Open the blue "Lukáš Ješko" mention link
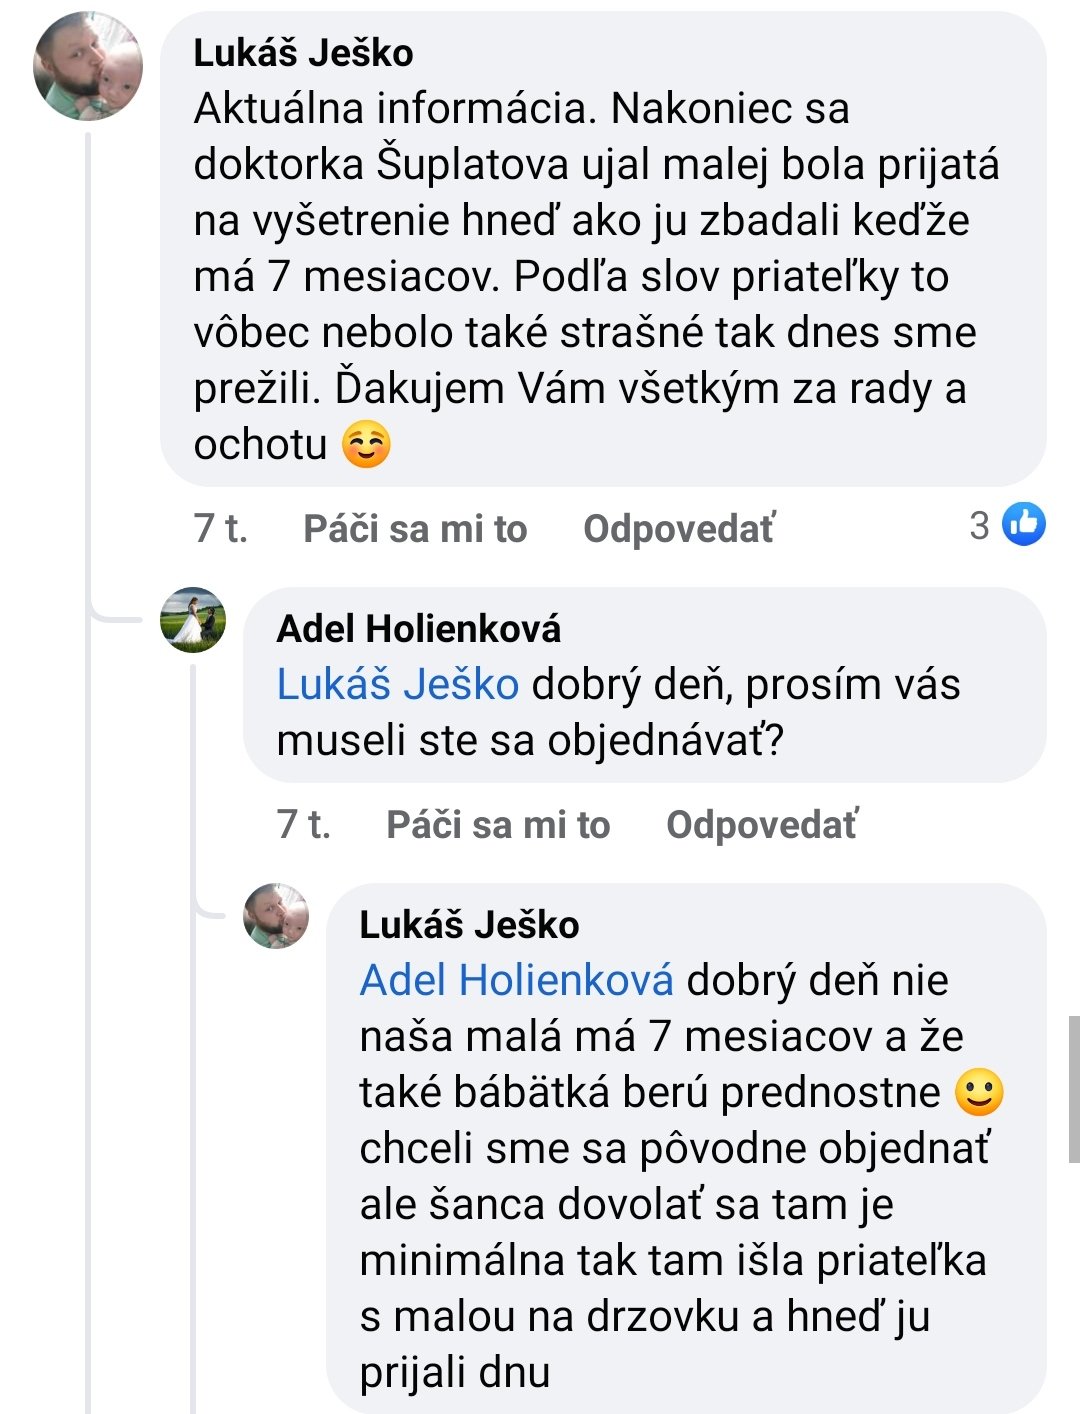 point(397,685)
